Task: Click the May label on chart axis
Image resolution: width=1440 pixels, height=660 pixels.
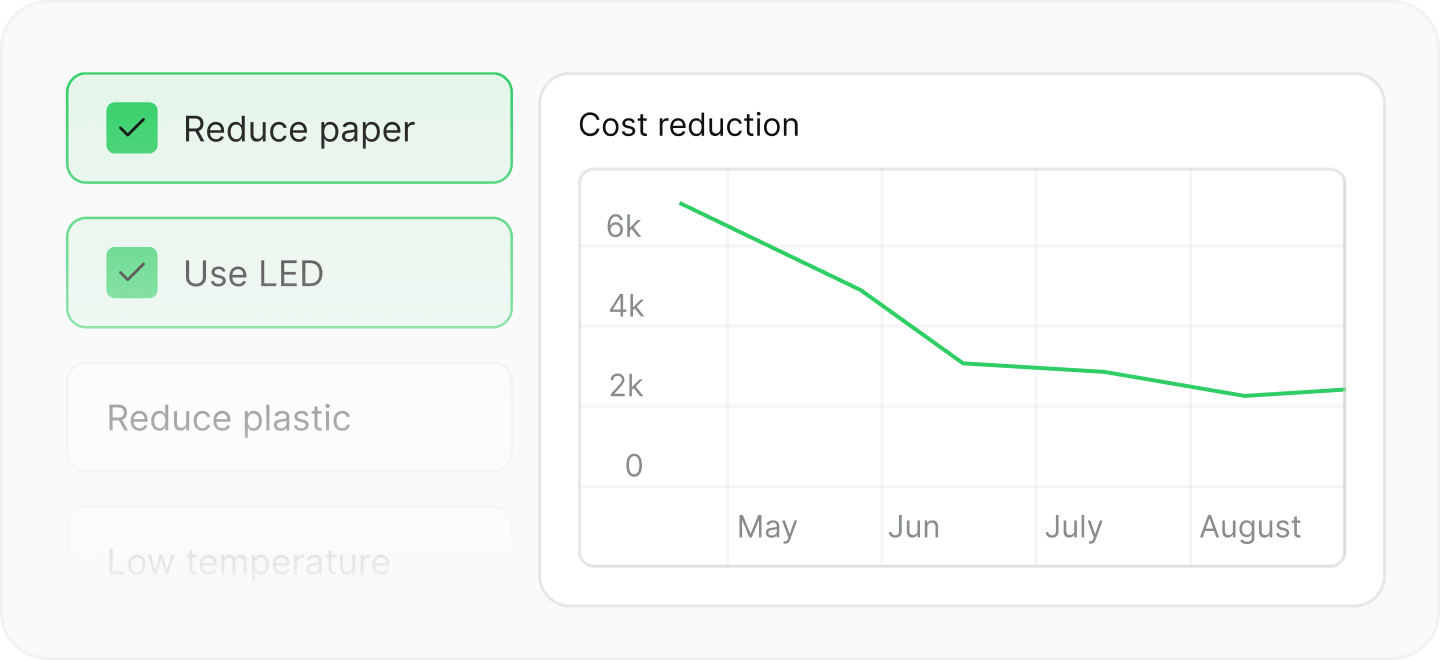Action: tap(767, 527)
